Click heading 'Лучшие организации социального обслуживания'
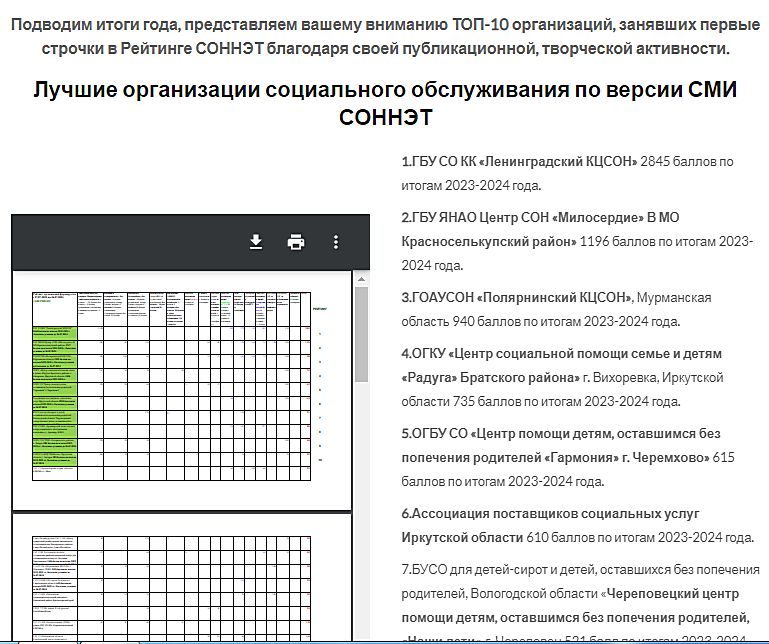The width and height of the screenshot is (769, 644). pyautogui.click(x=385, y=103)
